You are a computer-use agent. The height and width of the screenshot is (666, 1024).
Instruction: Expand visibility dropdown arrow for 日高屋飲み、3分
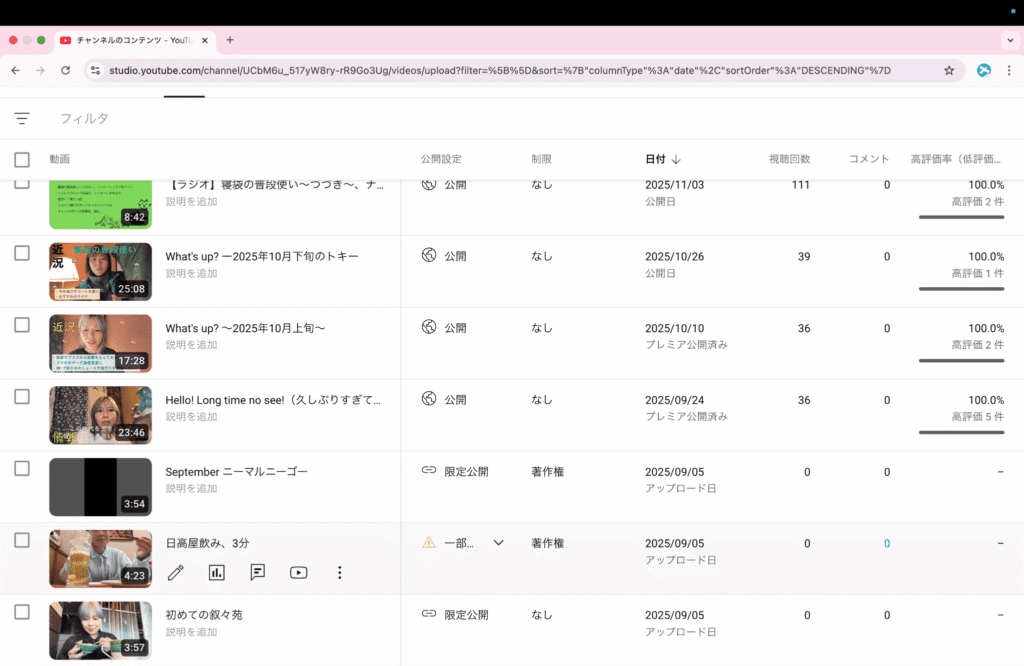click(498, 543)
